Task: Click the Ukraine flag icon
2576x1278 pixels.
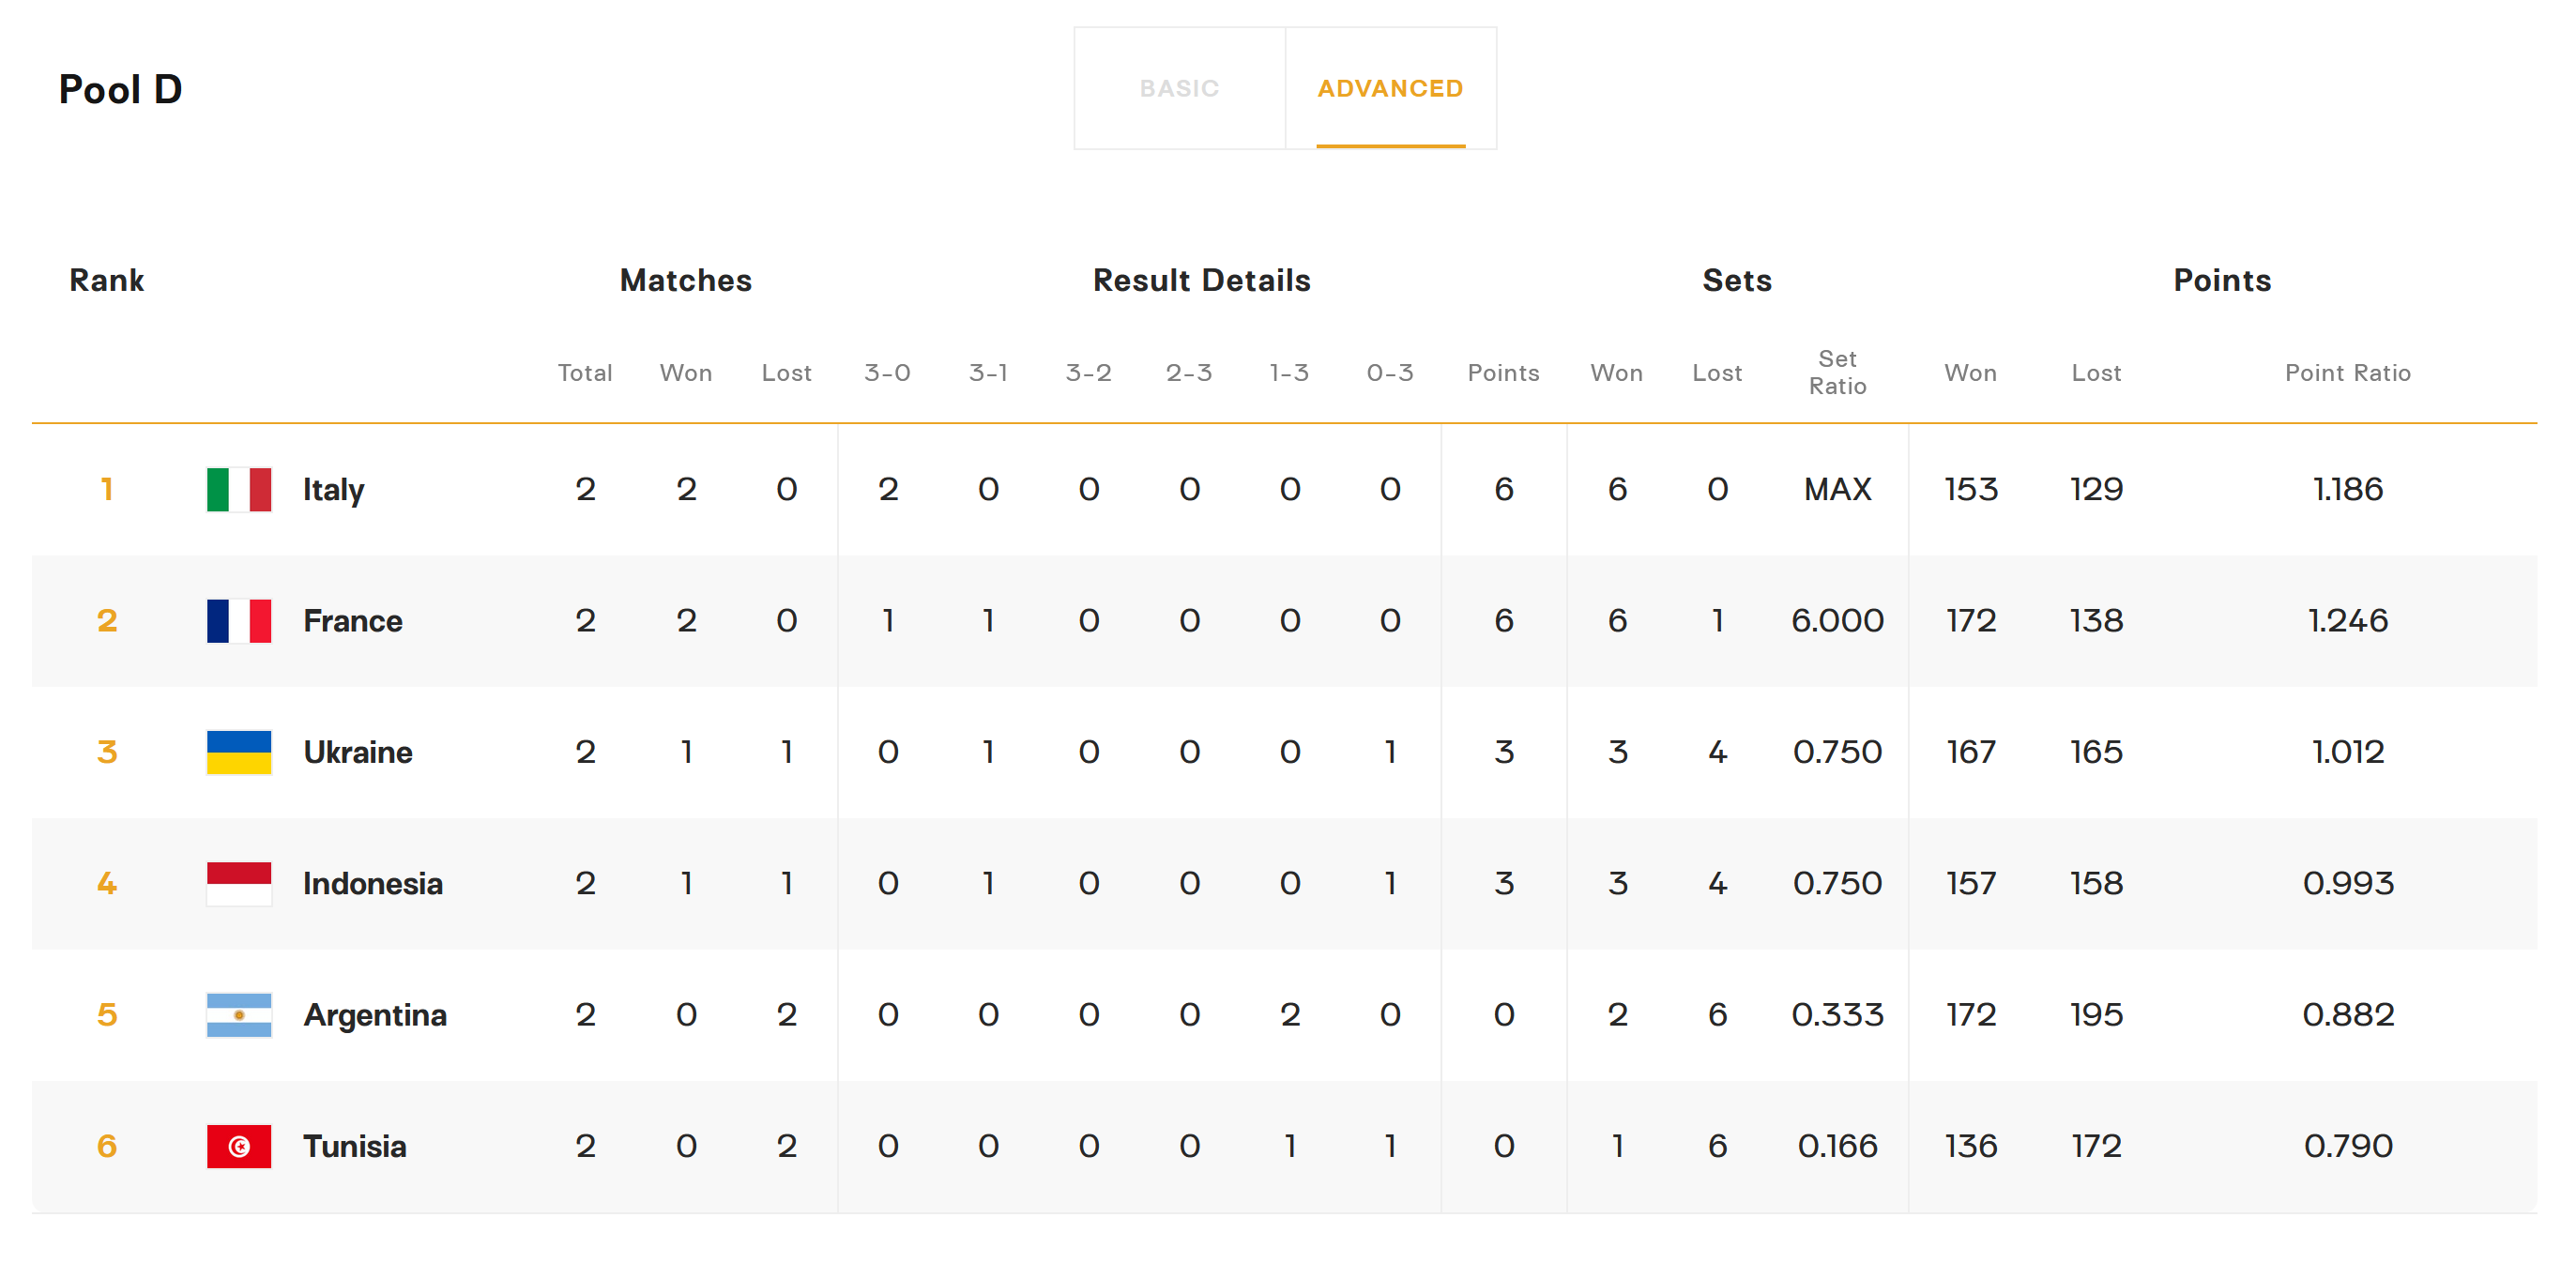Action: pyautogui.click(x=239, y=752)
